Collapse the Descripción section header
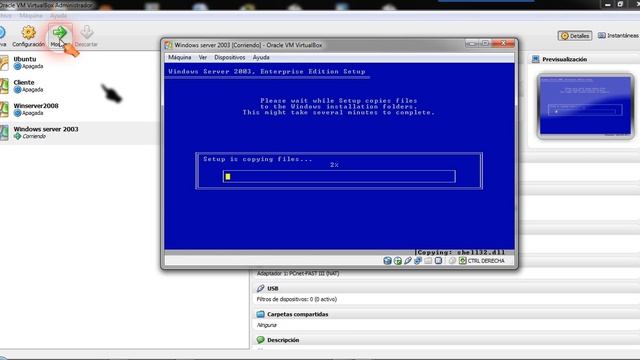Image resolution: width=640 pixels, height=360 pixels. (x=446, y=340)
